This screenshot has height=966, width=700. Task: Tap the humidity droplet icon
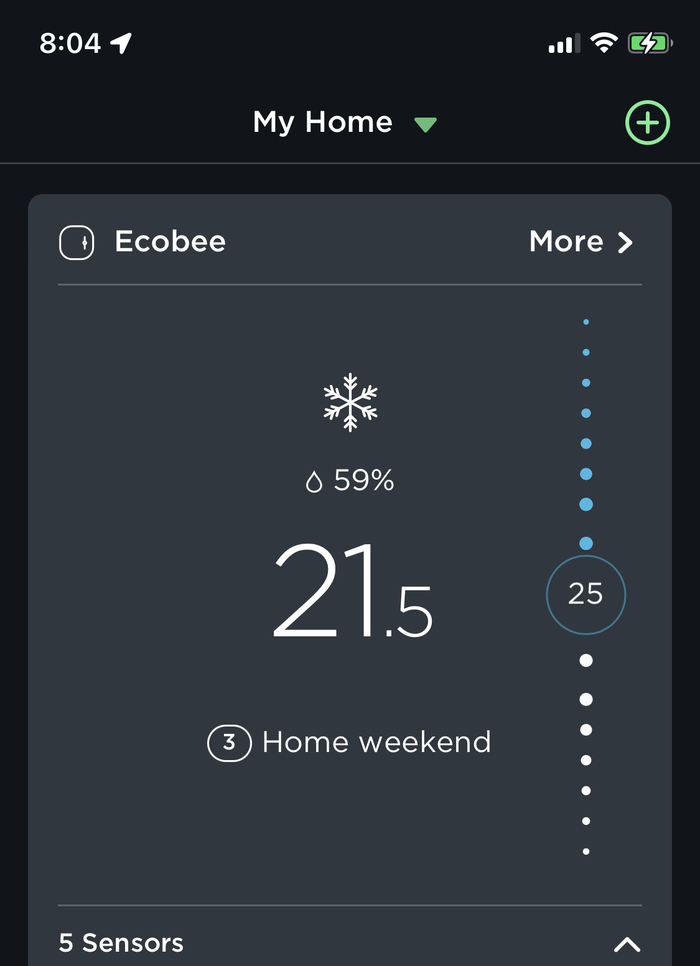314,483
